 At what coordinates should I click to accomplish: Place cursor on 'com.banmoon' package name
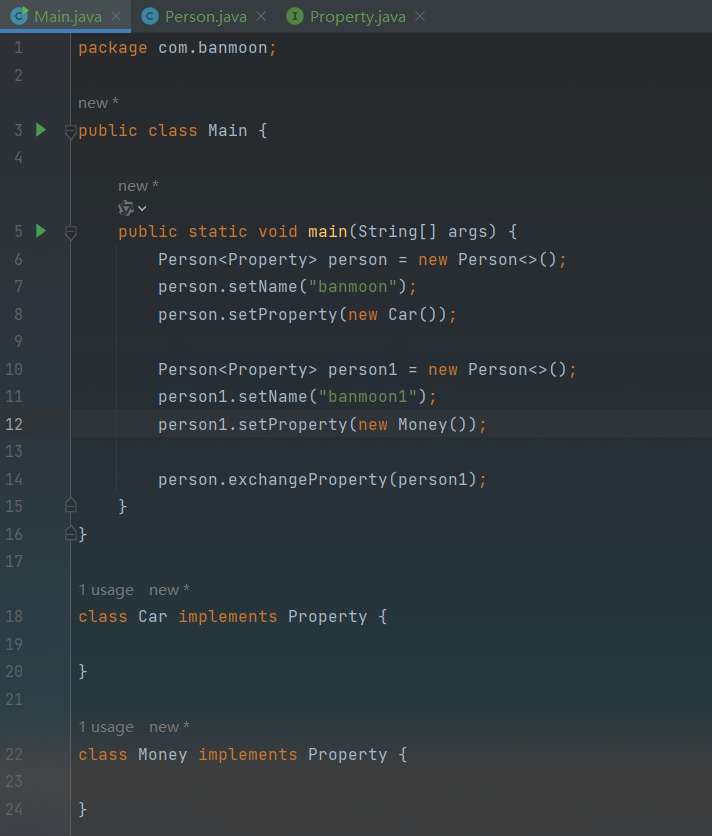coord(213,48)
